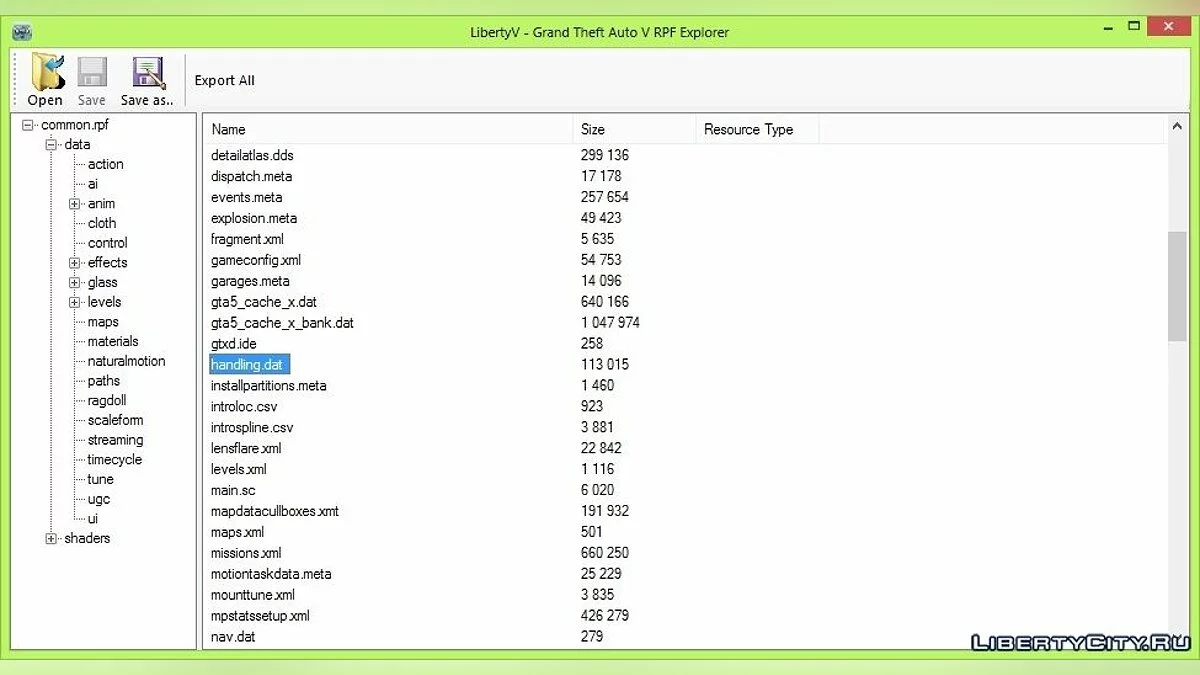1200x675 pixels.
Task: Expand the shaders folder node
Action: pyautogui.click(x=51, y=539)
